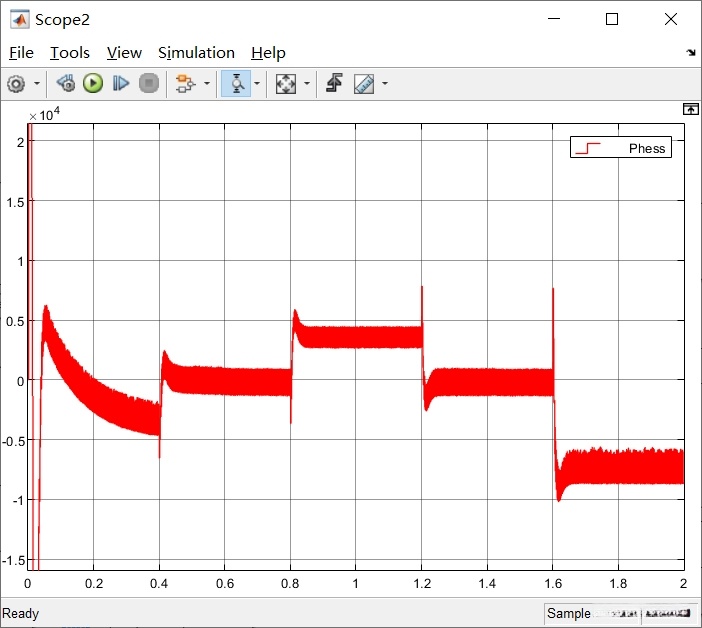Image resolution: width=702 pixels, height=628 pixels.
Task: Click the grey Stop simulation button
Action: point(149,83)
